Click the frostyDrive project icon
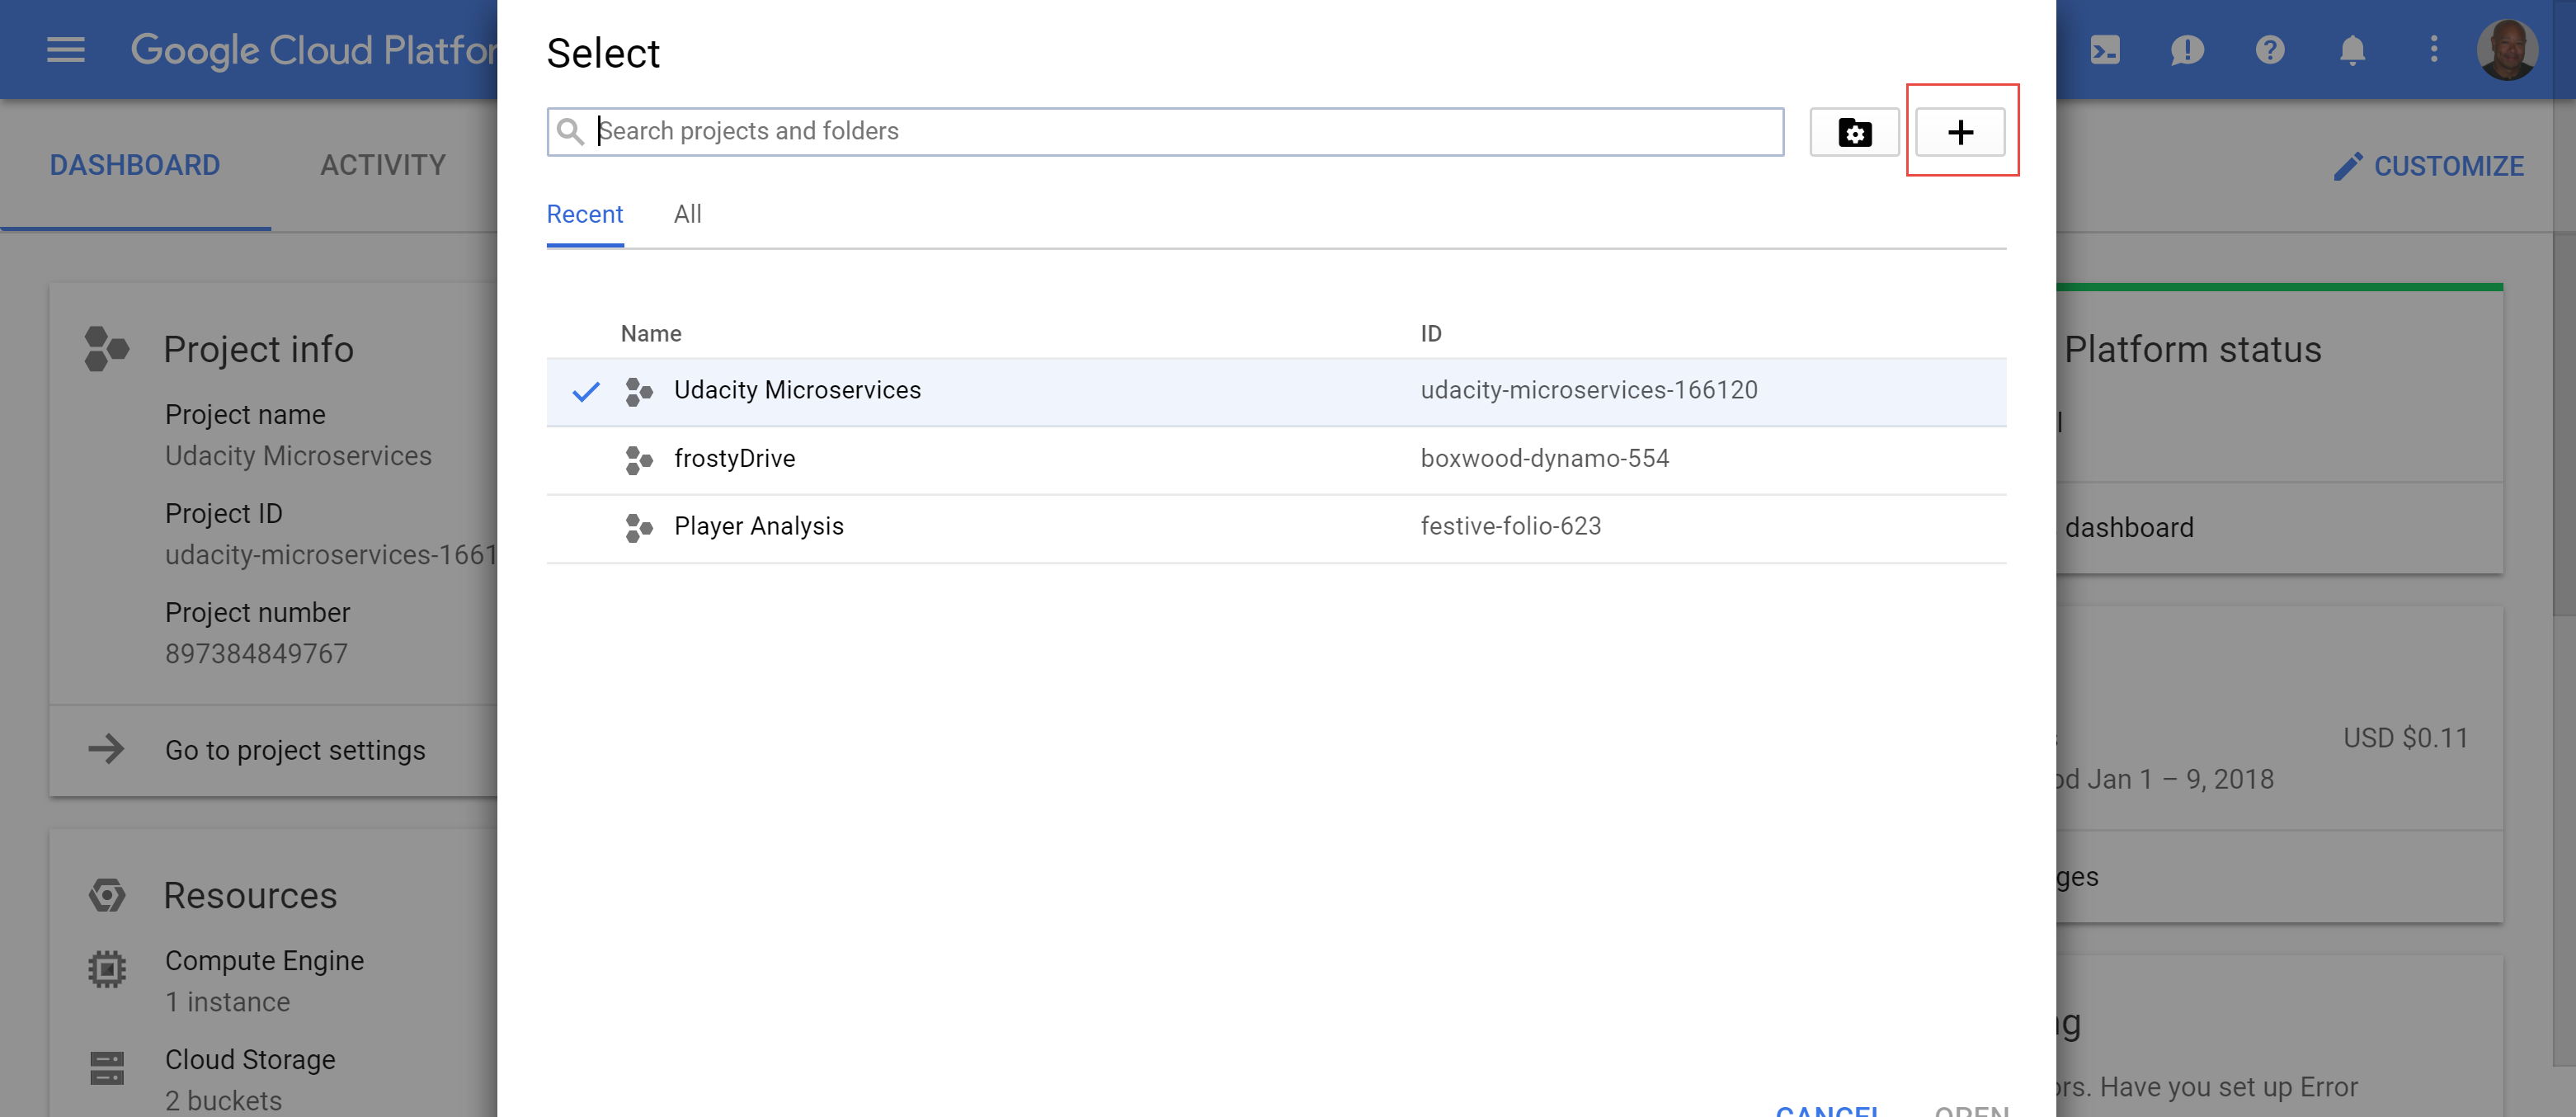Viewport: 2576px width, 1117px height. 638,459
